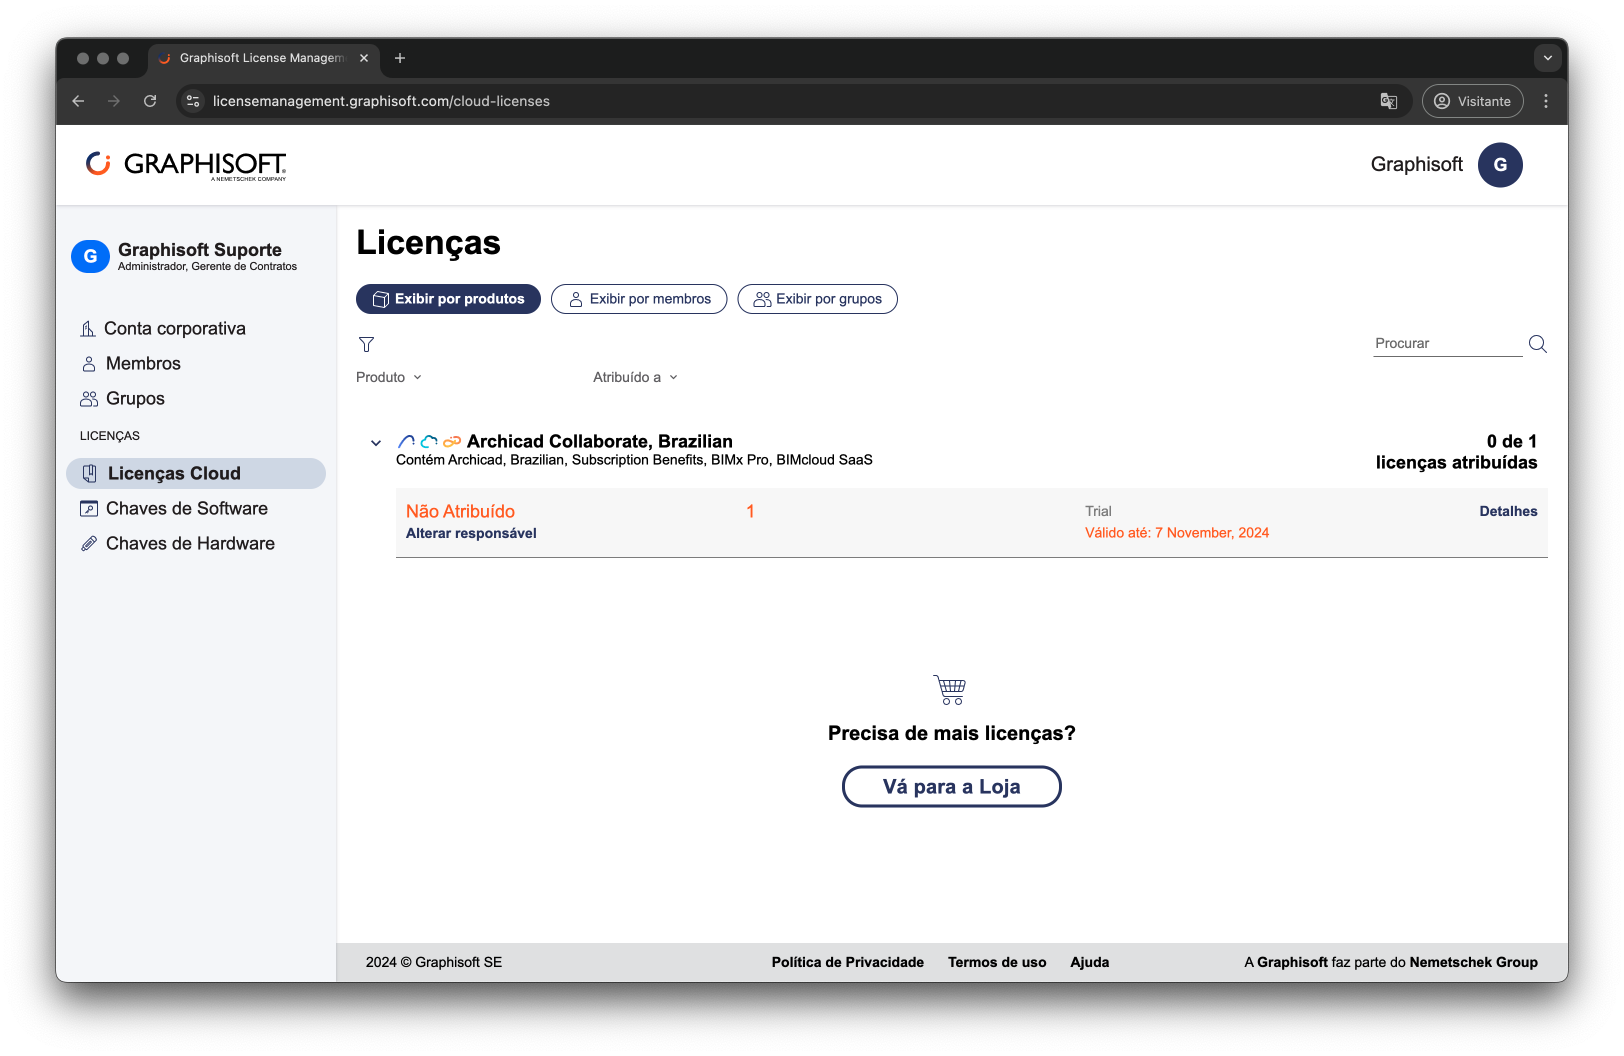Open Grupos in sidebar
Image resolution: width=1624 pixels, height=1056 pixels.
pyautogui.click(x=123, y=398)
